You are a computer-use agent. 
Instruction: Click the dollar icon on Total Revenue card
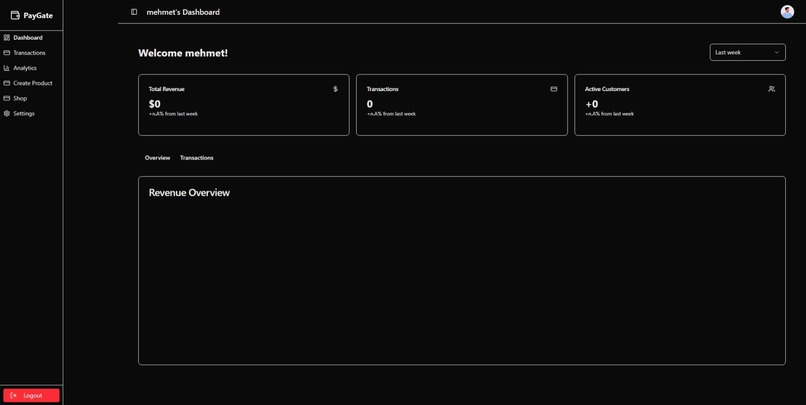point(336,89)
